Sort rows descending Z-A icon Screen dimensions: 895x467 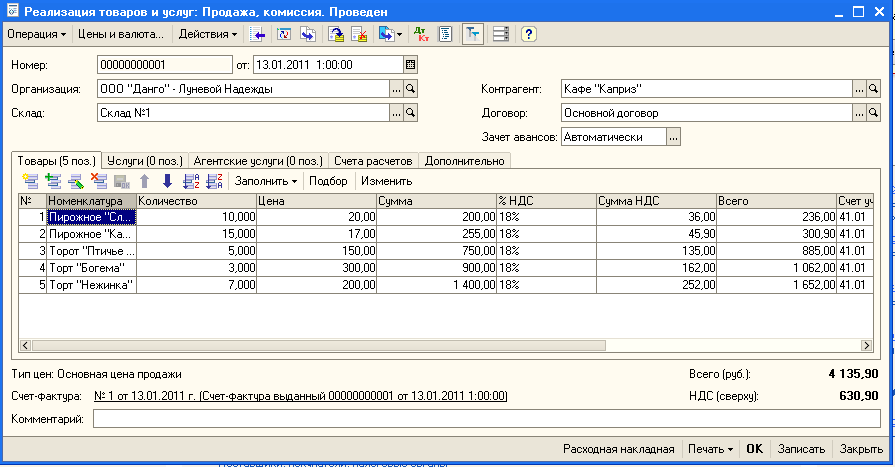tap(212, 181)
